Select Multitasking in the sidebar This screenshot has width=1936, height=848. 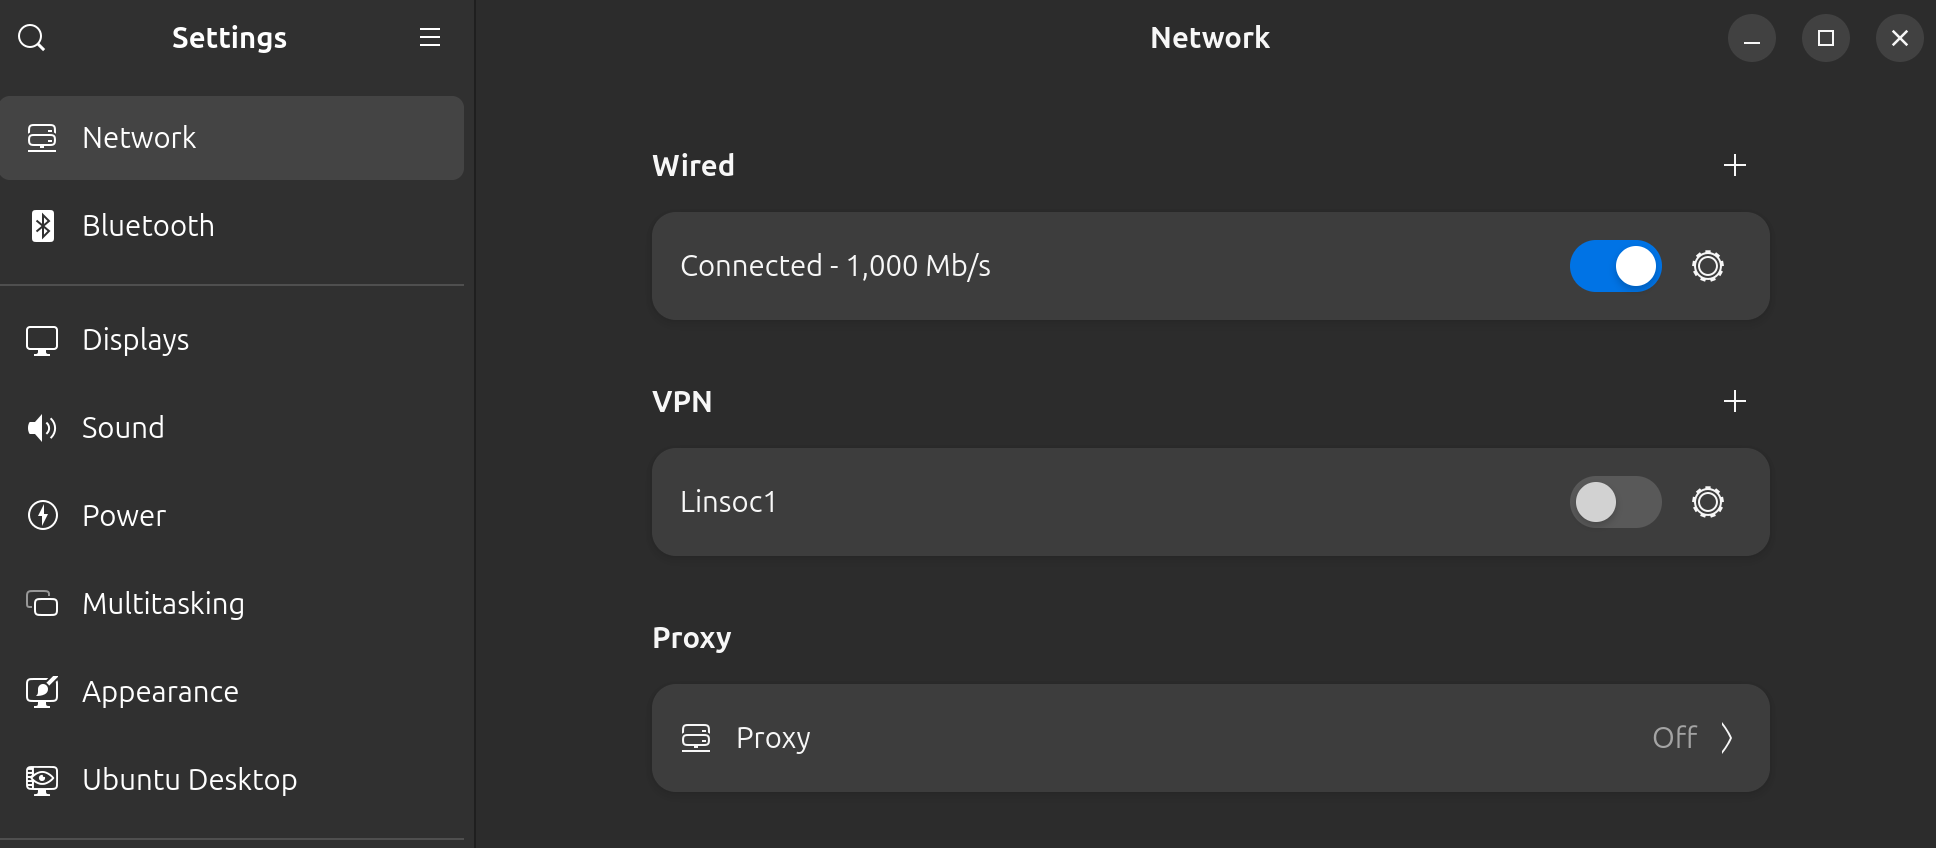(x=164, y=604)
